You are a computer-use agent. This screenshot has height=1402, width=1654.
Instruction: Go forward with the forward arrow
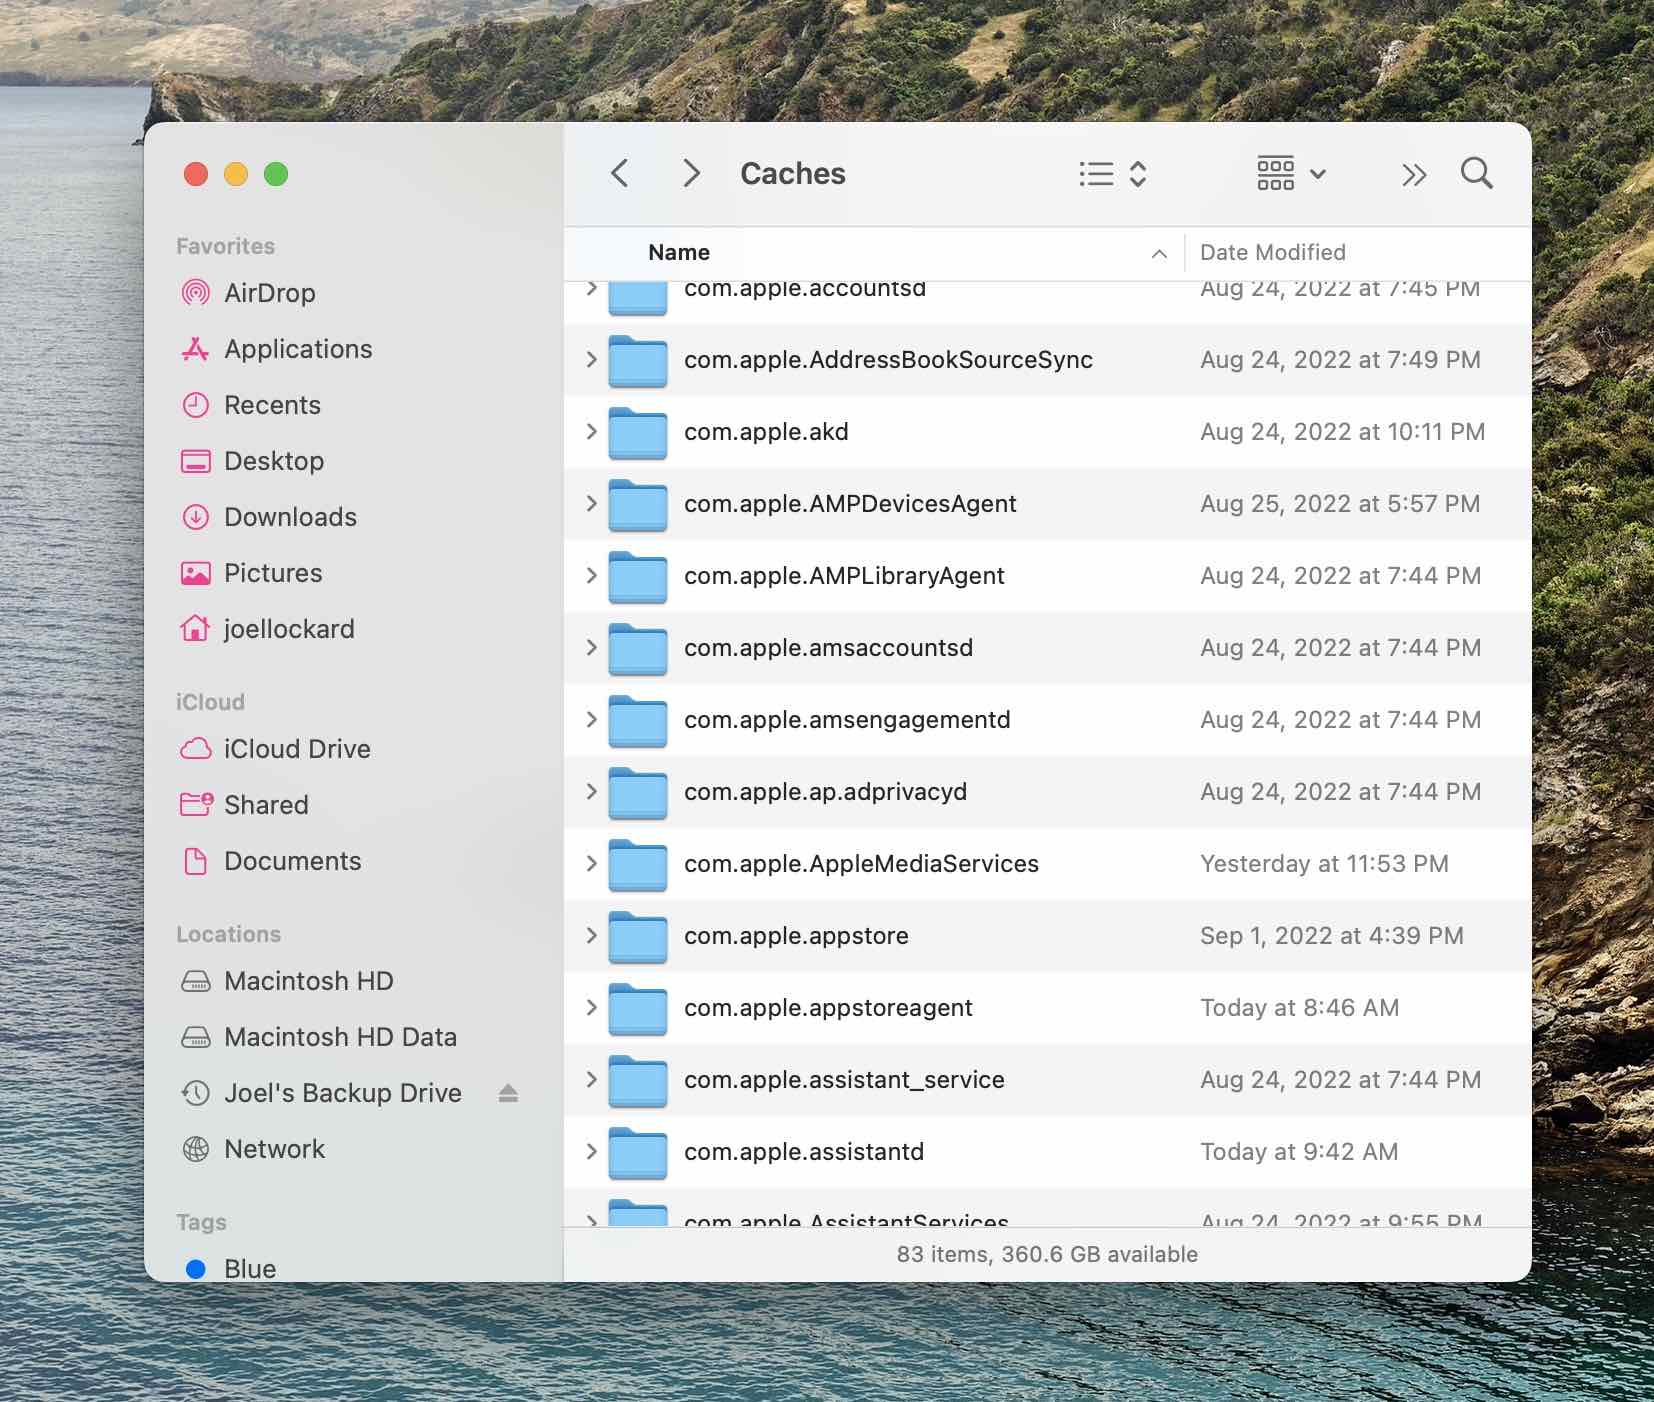[x=691, y=173]
